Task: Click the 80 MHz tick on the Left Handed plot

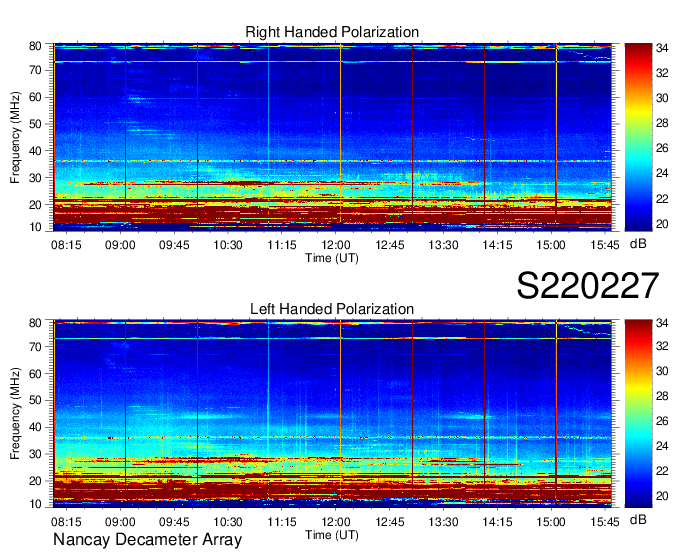Action: click(35, 323)
